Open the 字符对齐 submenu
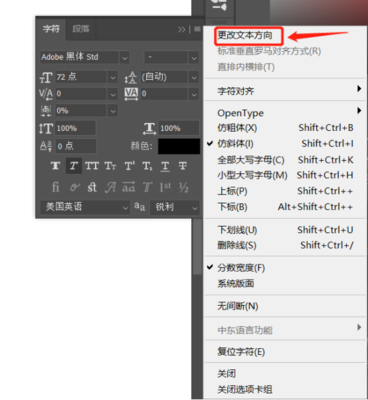This screenshot has width=368, height=400. (x=285, y=91)
